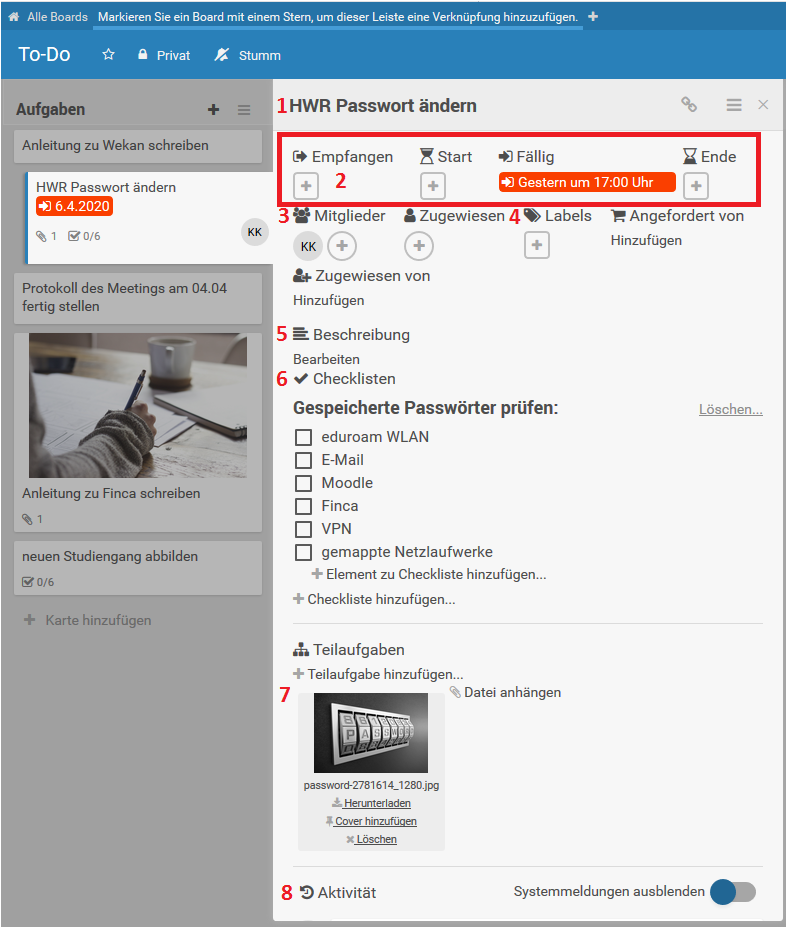
Task: Add a new card with plus icon in Aufgaben
Action: coord(213,110)
